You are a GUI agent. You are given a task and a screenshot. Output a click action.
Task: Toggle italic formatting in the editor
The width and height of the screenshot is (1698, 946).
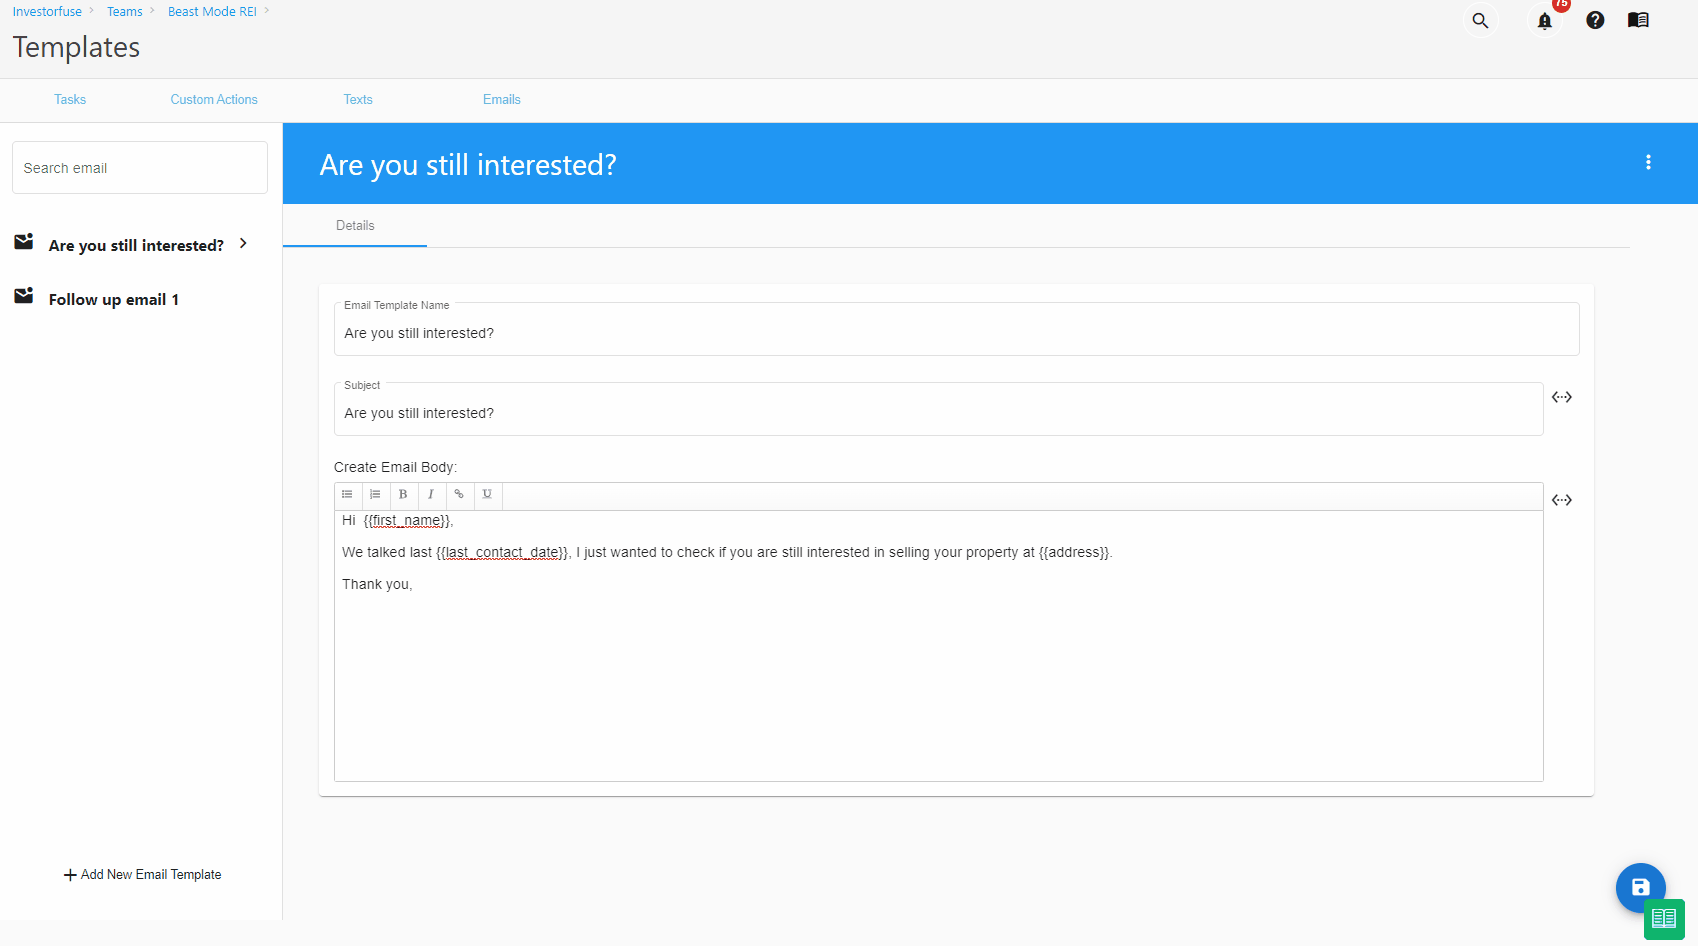click(x=431, y=494)
